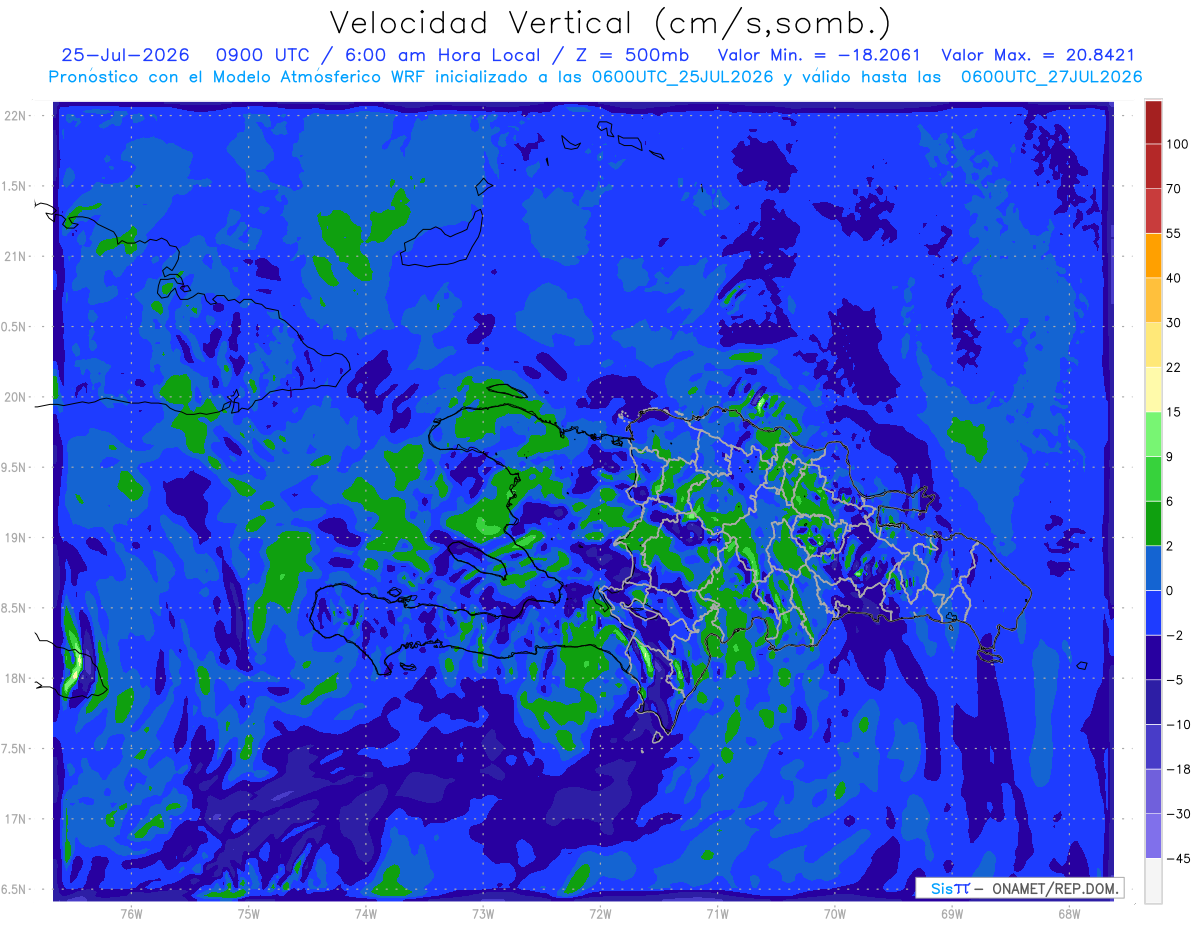Pick the bright blue swatch between -2 and 0
Image resolution: width=1200 pixels, height=927 pixels.
point(1153,613)
